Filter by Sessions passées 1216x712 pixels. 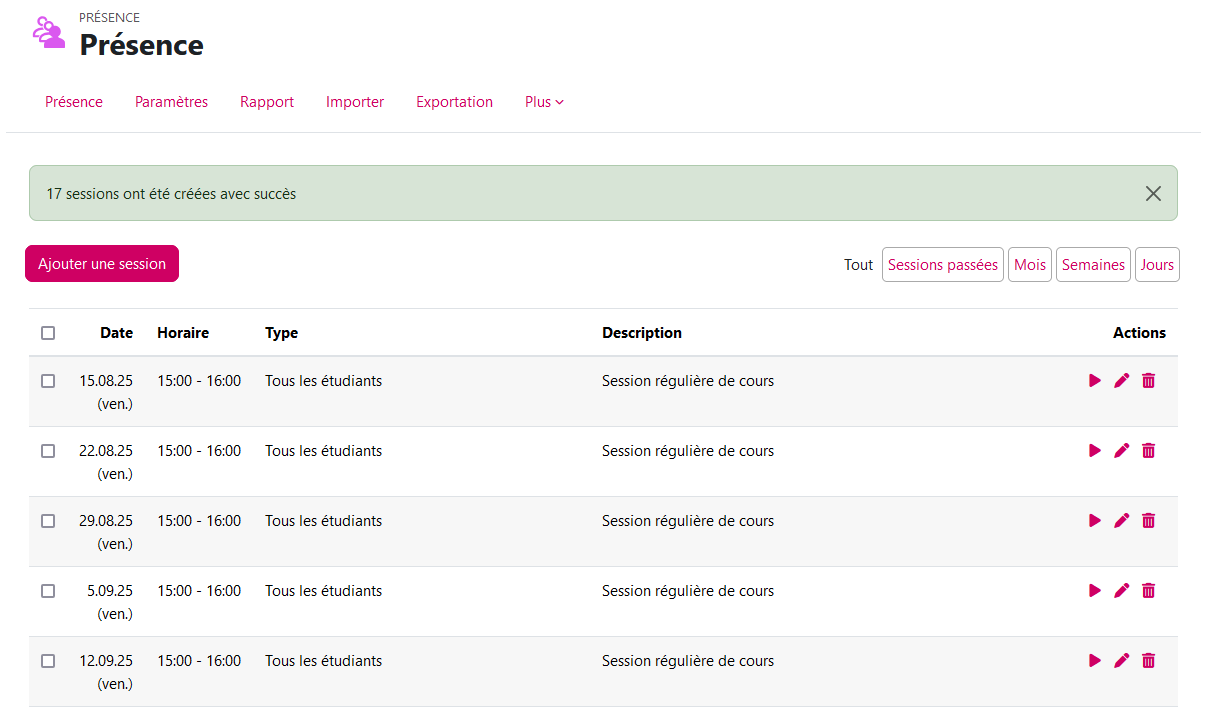pos(942,265)
